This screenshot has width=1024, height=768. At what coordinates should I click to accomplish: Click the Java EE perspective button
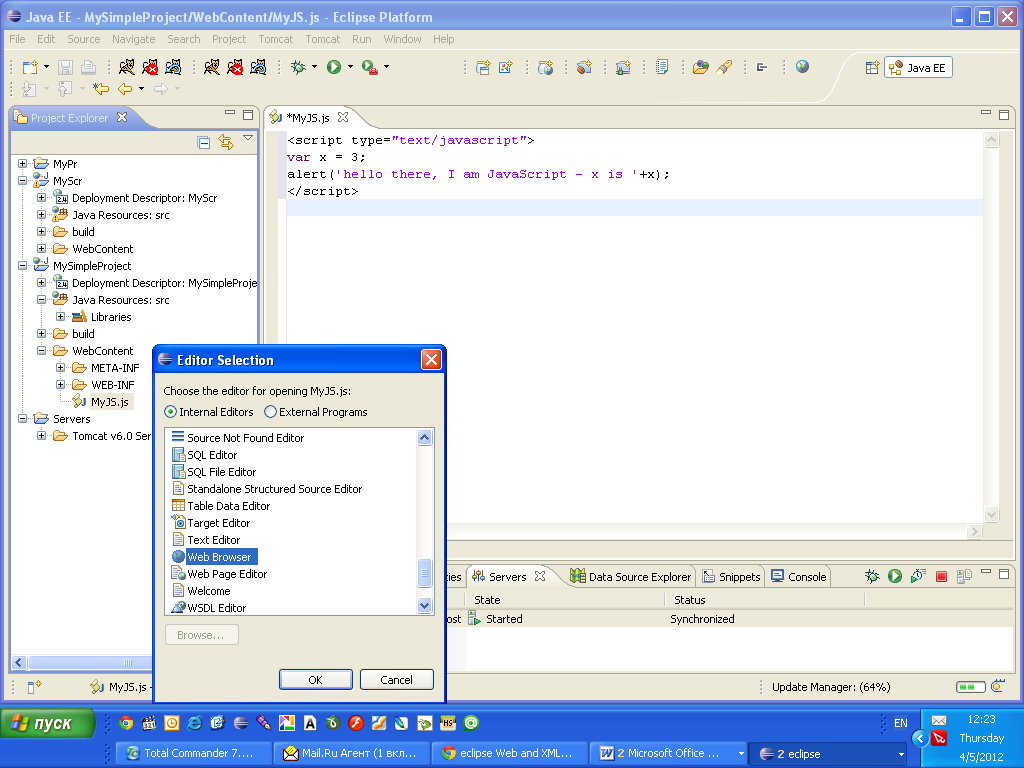click(918, 68)
